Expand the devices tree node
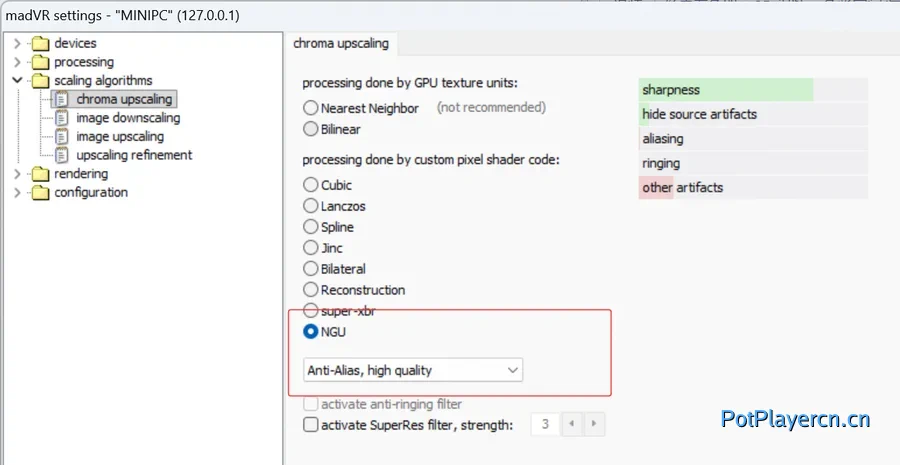 coord(17,43)
